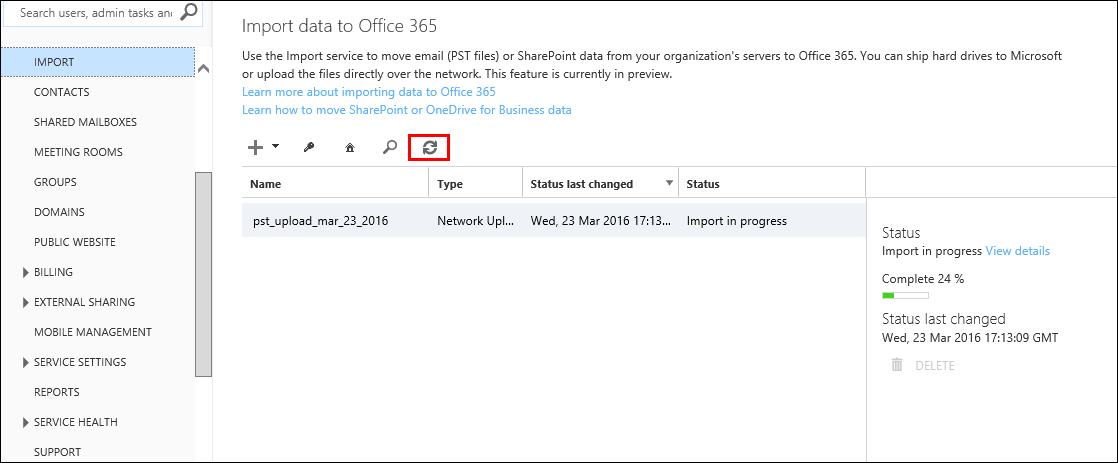Select the pst_upload_mar_23_2016 row
The image size is (1118, 463).
pos(553,220)
